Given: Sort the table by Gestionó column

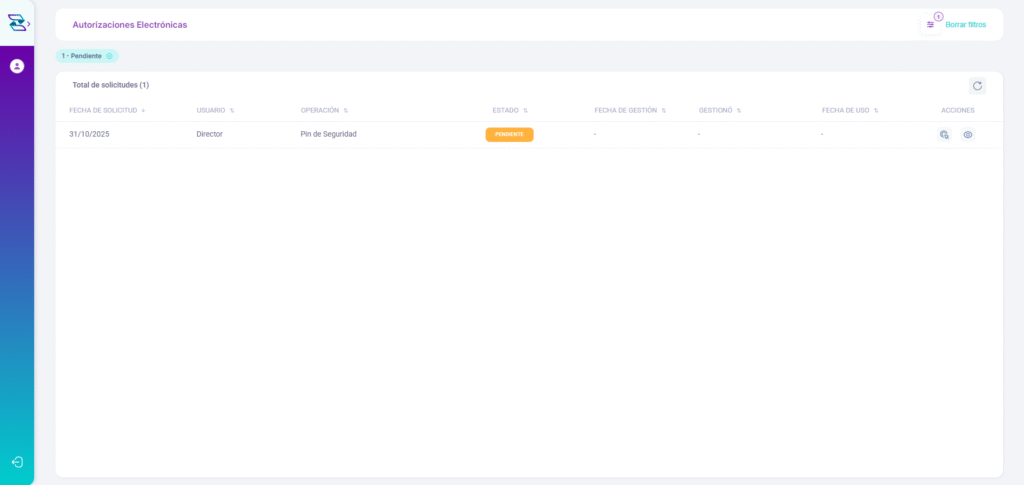Looking at the screenshot, I should [x=719, y=110].
